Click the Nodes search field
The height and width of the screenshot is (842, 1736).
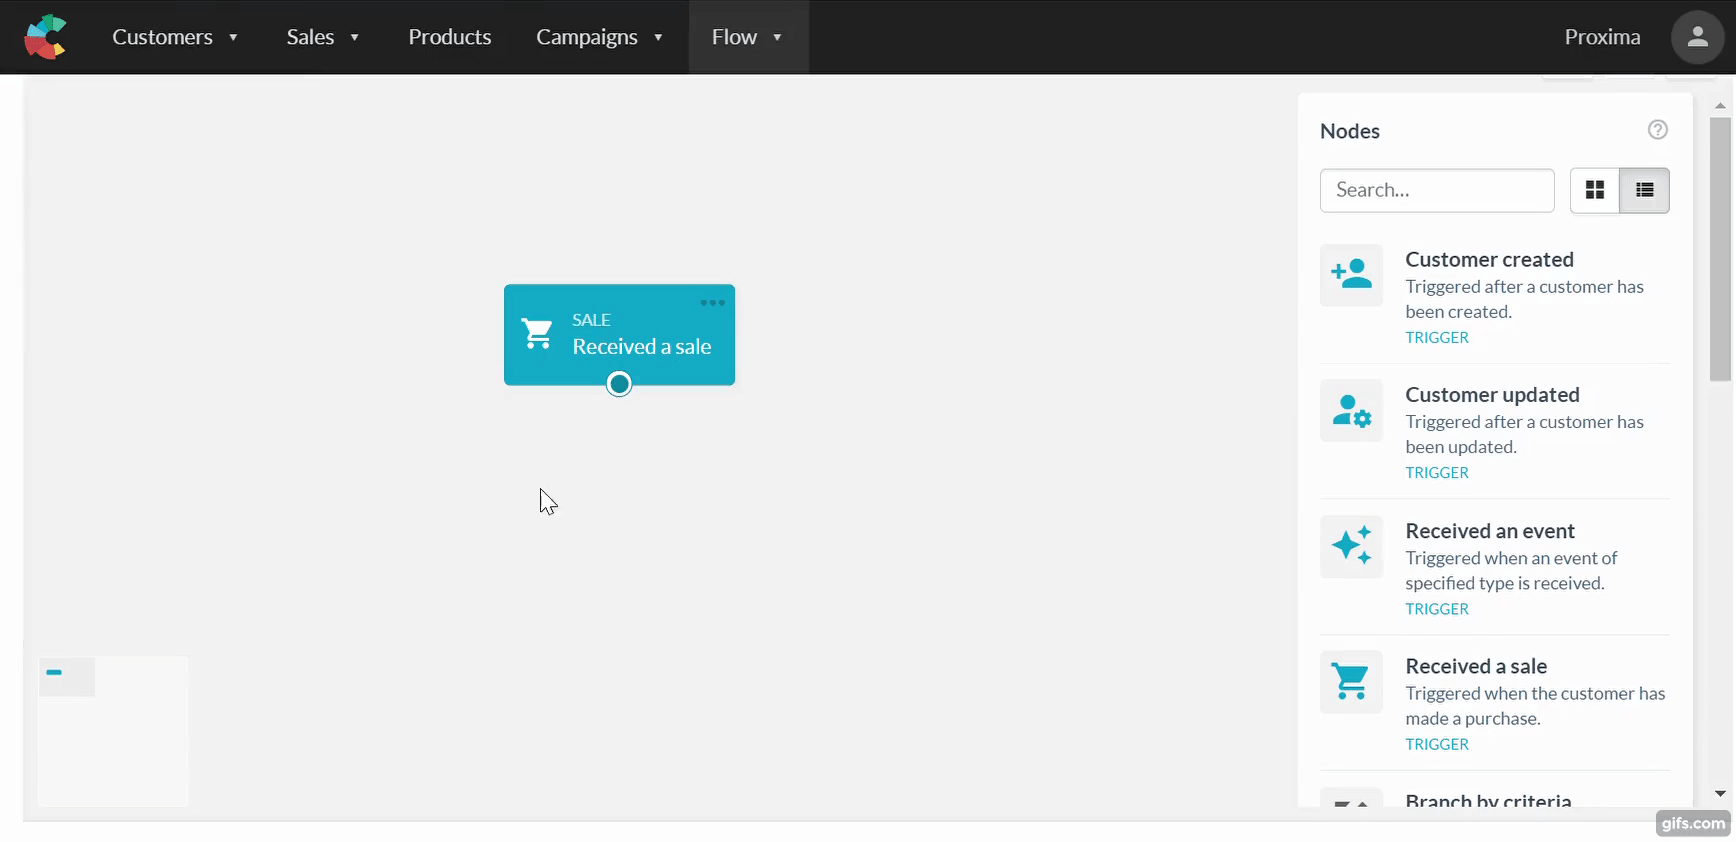point(1436,190)
